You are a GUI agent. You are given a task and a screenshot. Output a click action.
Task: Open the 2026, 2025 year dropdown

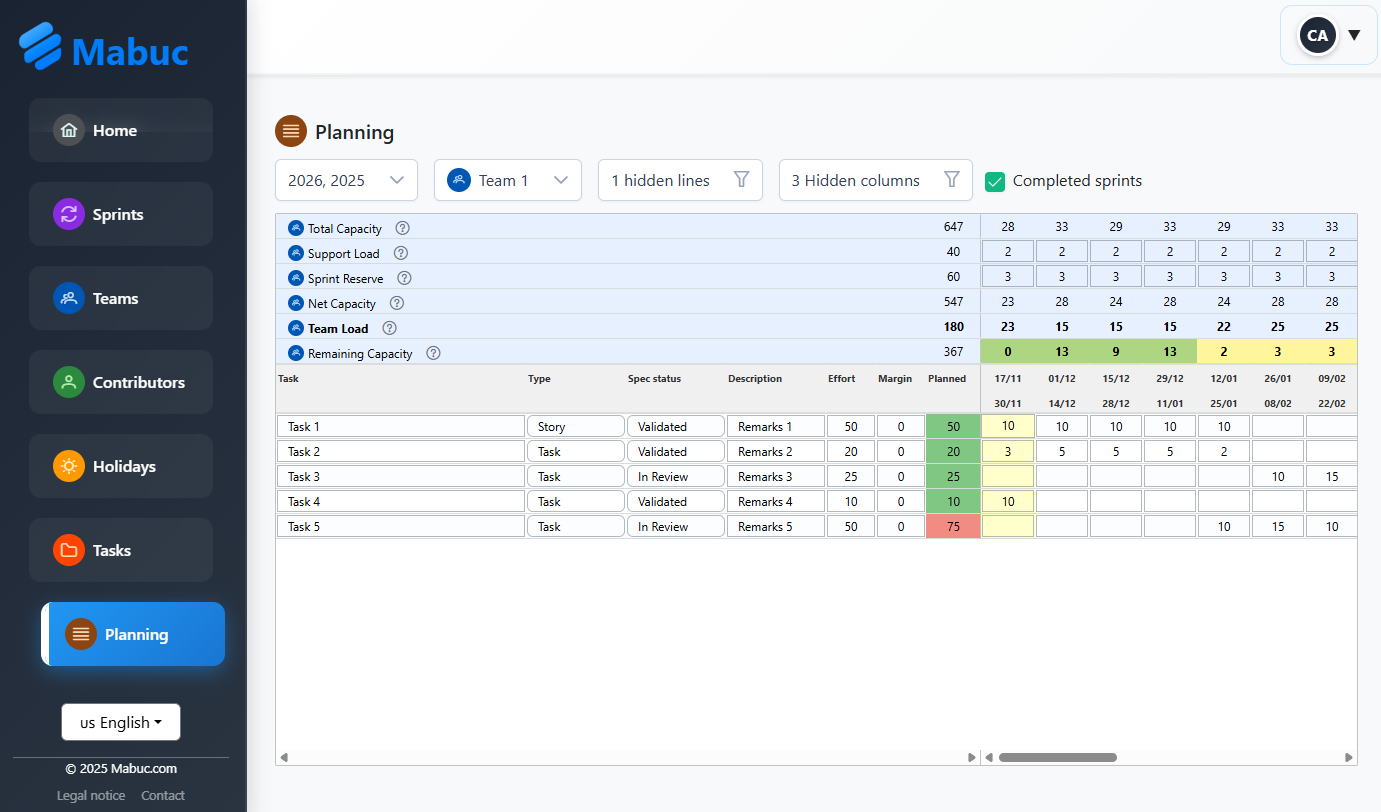pyautogui.click(x=346, y=180)
